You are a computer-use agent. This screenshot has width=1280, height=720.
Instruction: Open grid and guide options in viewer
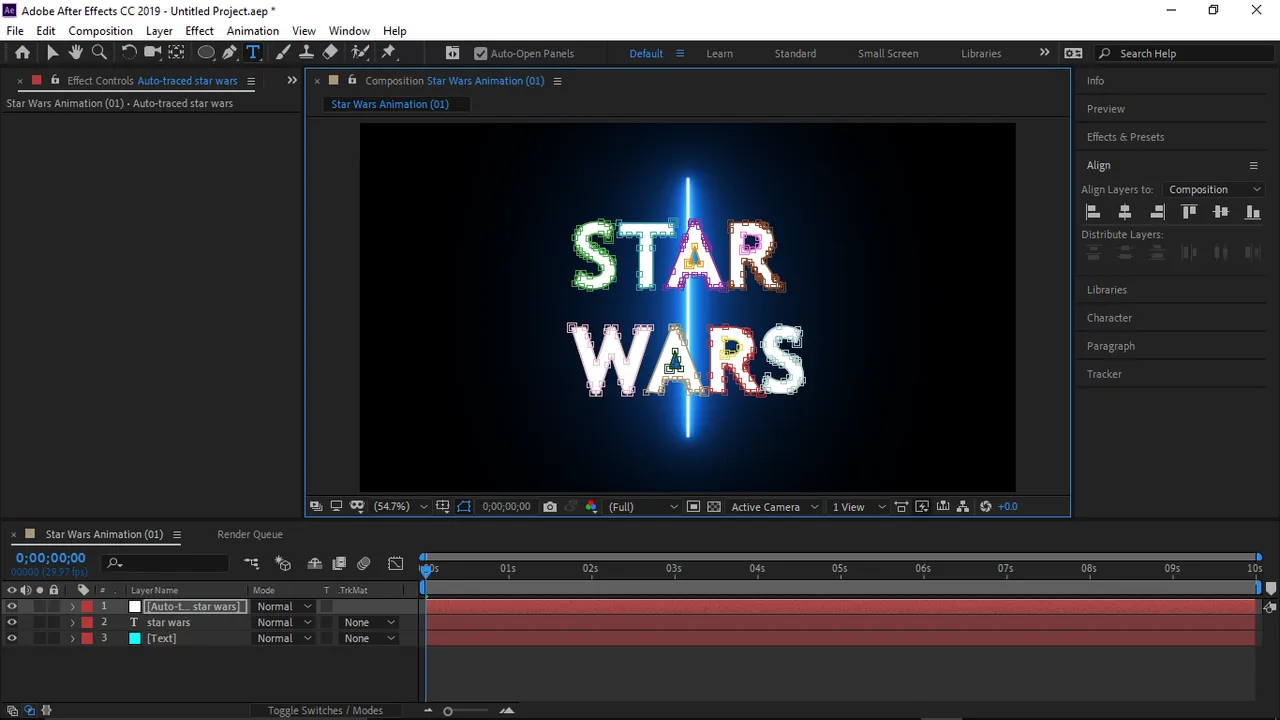coord(443,507)
